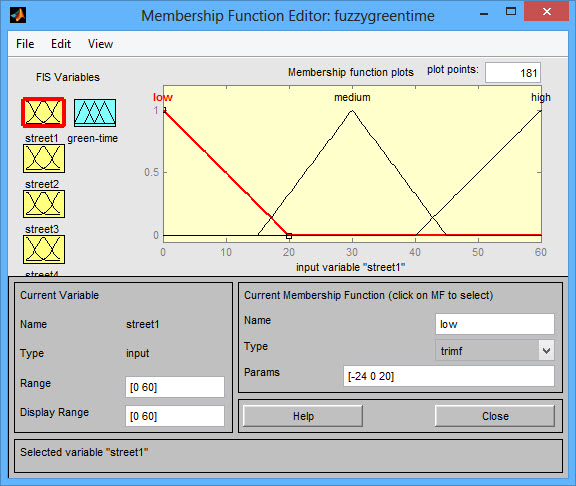Click the membership function Name field
Viewport: 576px width, 486px height.
tap(494, 324)
